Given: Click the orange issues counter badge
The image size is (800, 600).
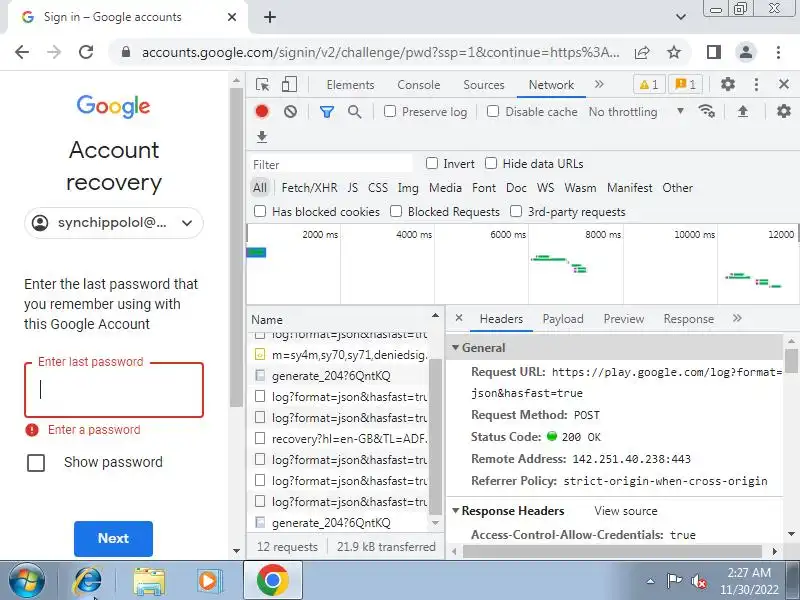Looking at the screenshot, I should (x=686, y=85).
